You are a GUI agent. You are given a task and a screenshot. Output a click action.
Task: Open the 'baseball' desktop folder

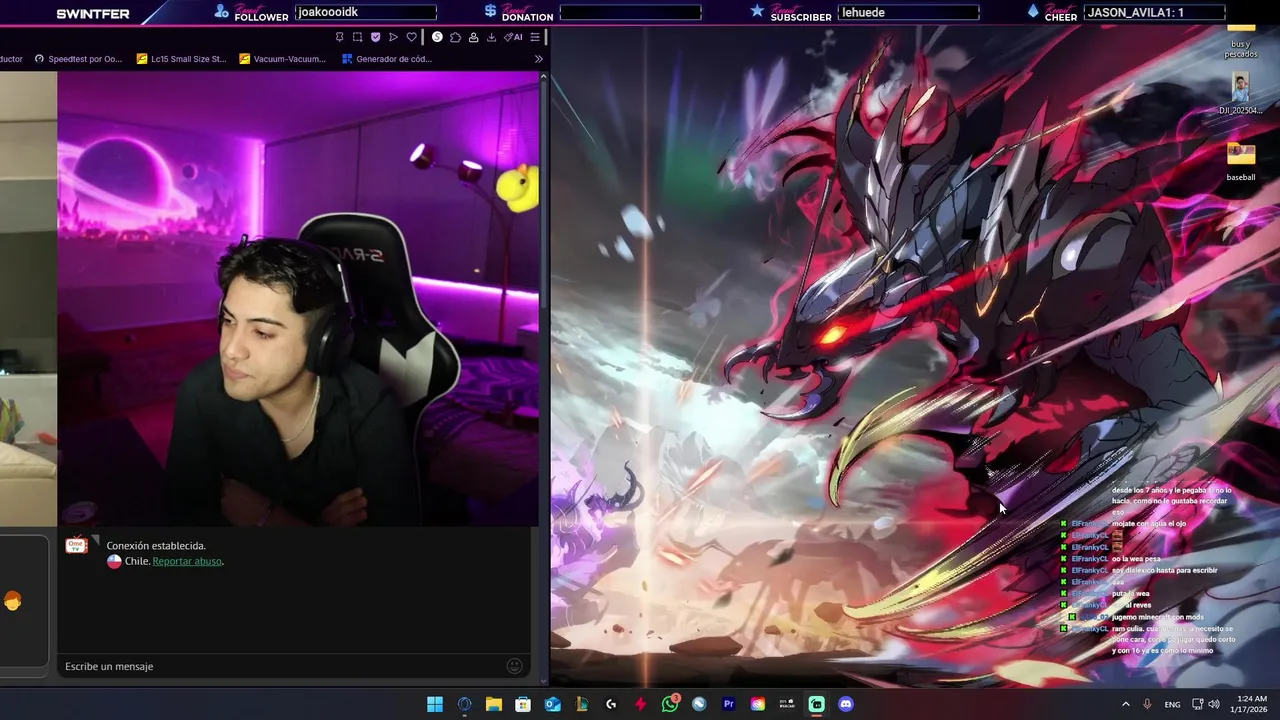point(1241,162)
